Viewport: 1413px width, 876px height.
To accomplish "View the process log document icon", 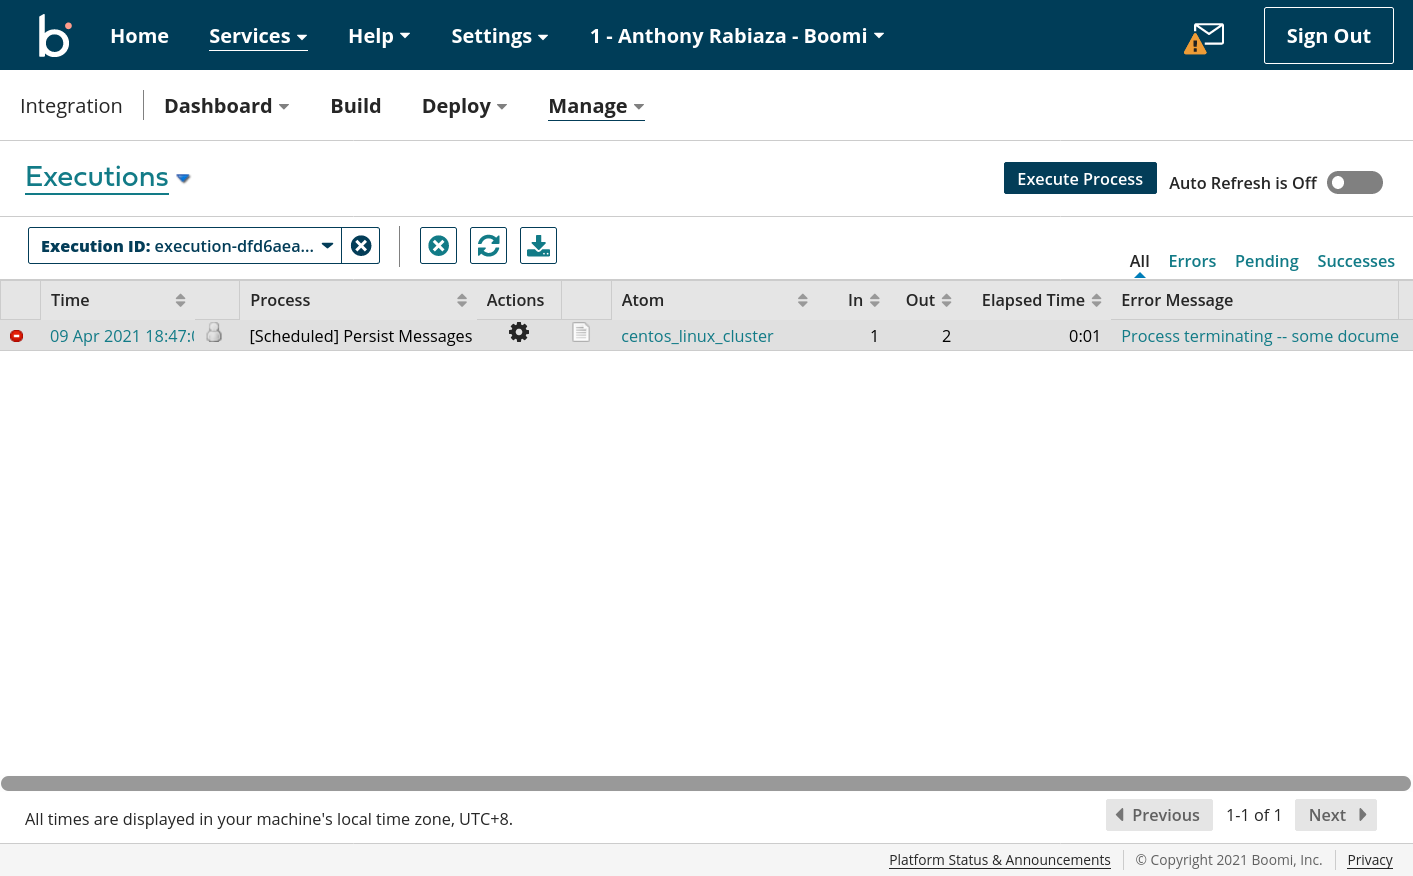I will (x=581, y=333).
